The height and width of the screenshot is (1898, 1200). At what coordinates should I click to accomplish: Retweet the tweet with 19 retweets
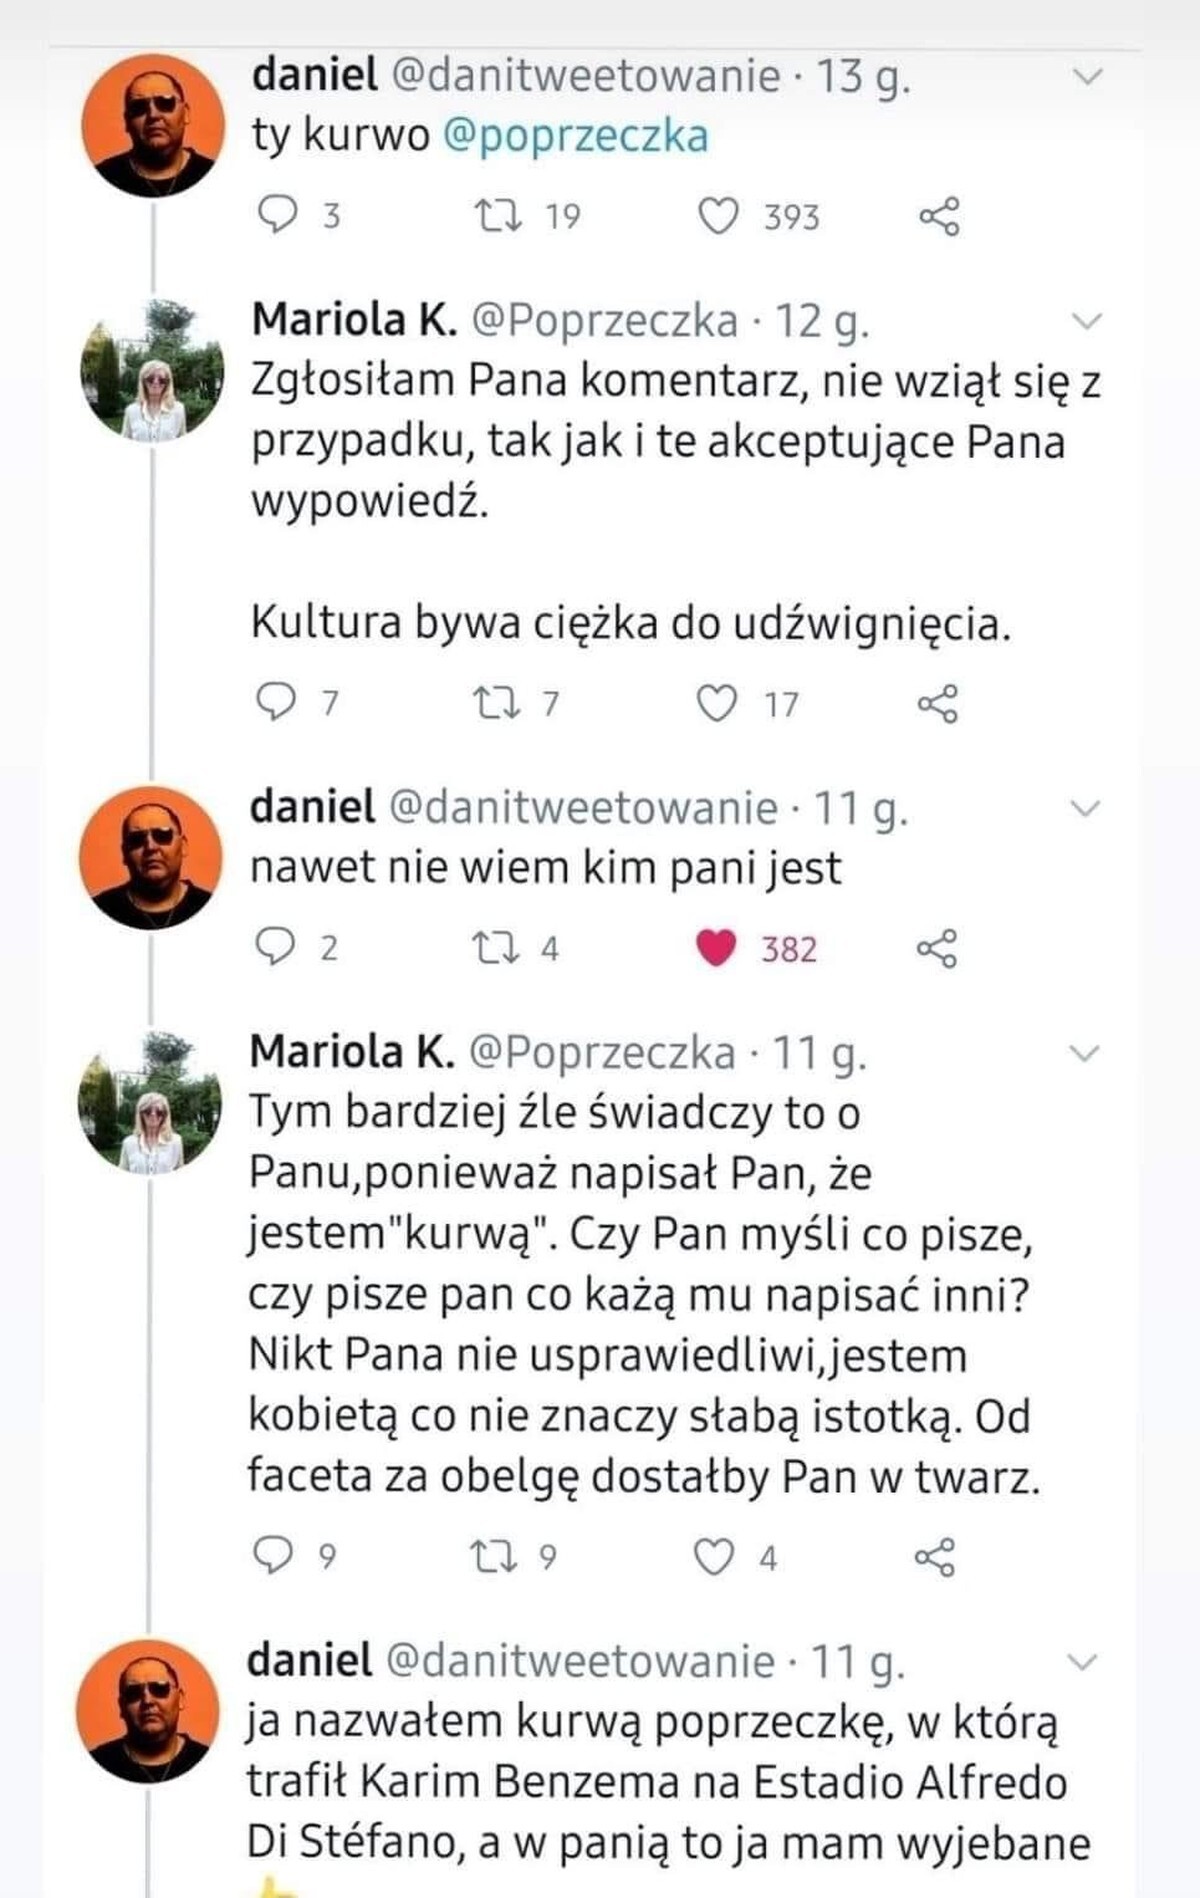point(497,215)
